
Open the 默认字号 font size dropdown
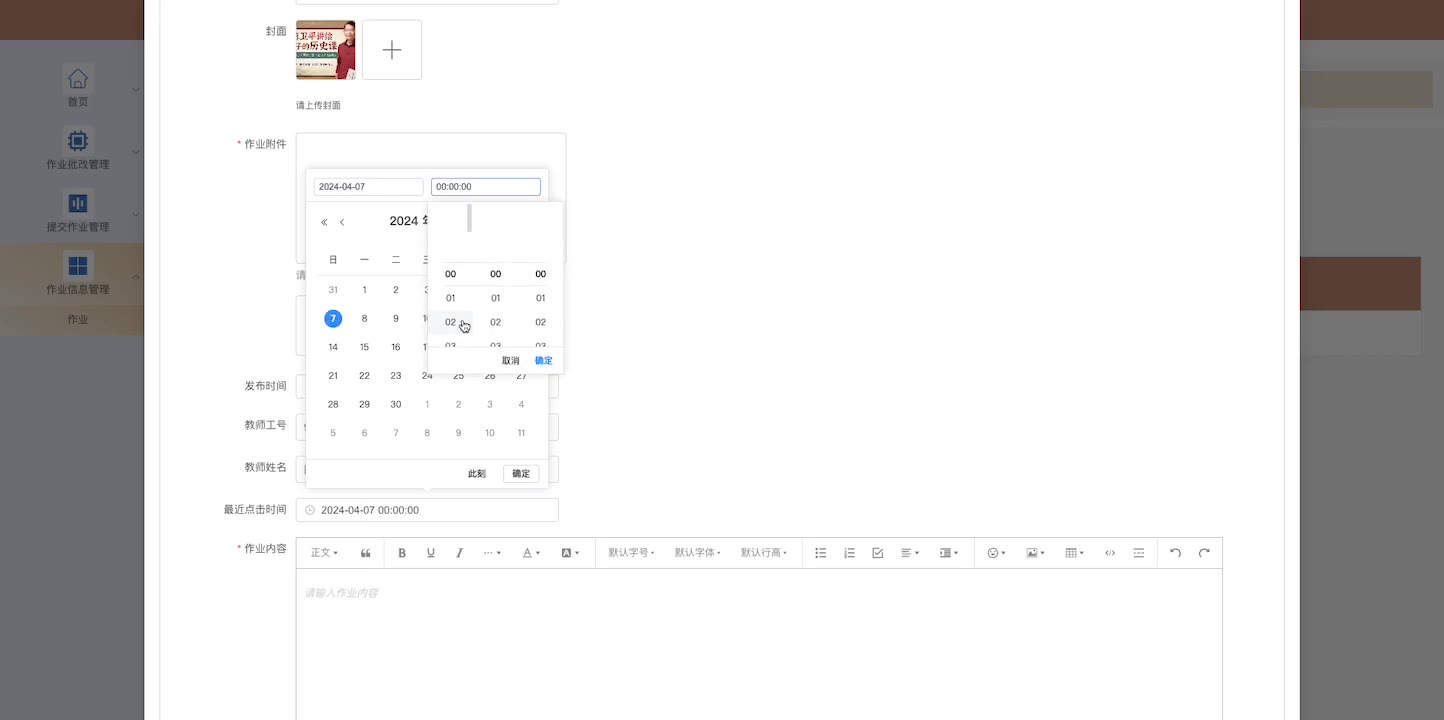631,553
